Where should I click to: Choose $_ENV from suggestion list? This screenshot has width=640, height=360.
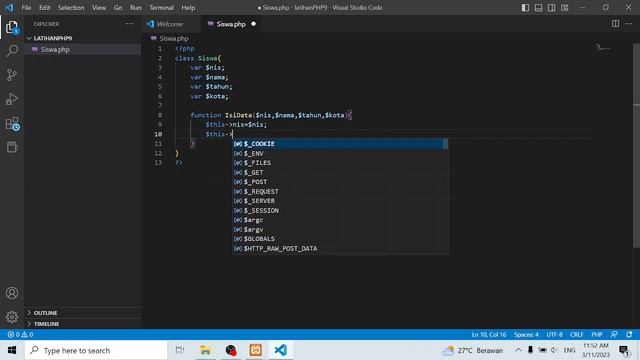pos(340,153)
